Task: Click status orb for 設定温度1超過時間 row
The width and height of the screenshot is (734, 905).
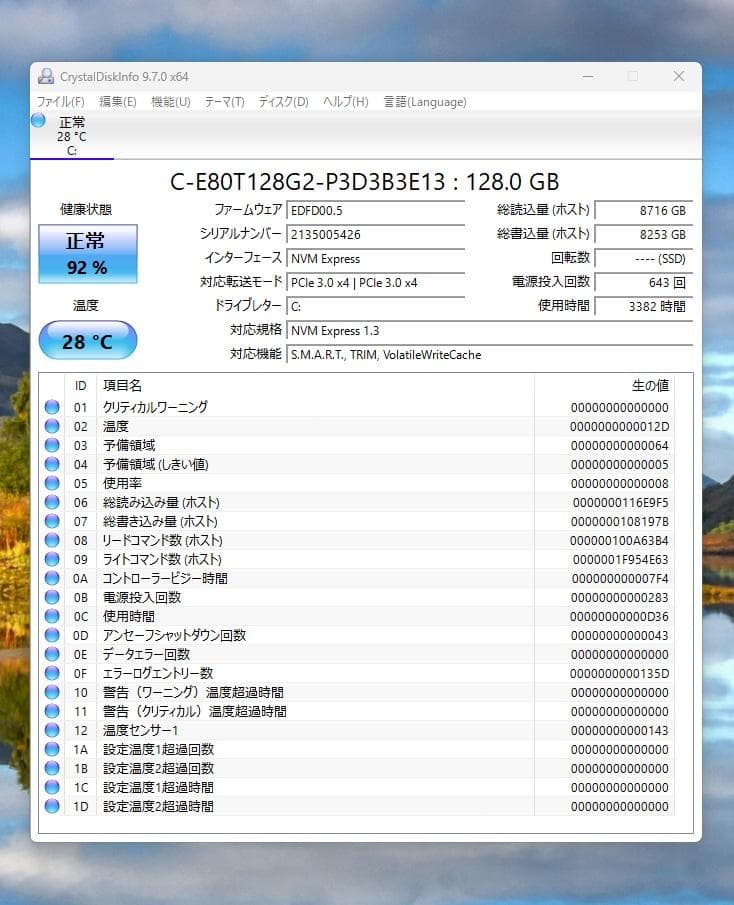Action: 52,787
